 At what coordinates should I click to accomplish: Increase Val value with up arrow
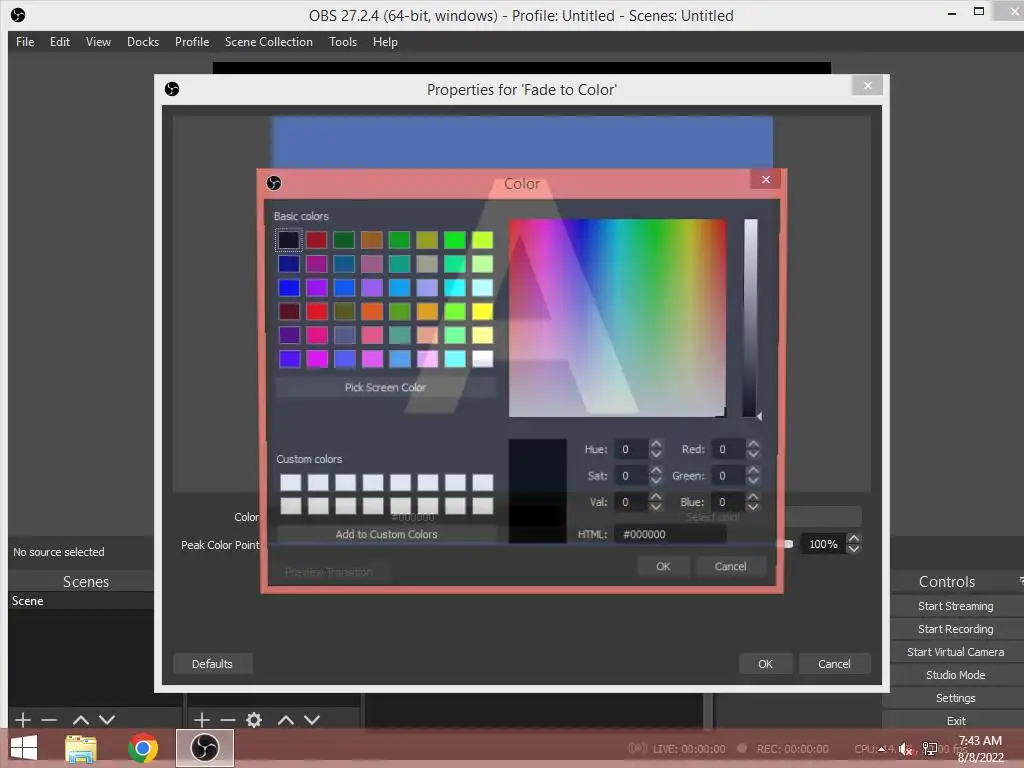click(x=656, y=496)
